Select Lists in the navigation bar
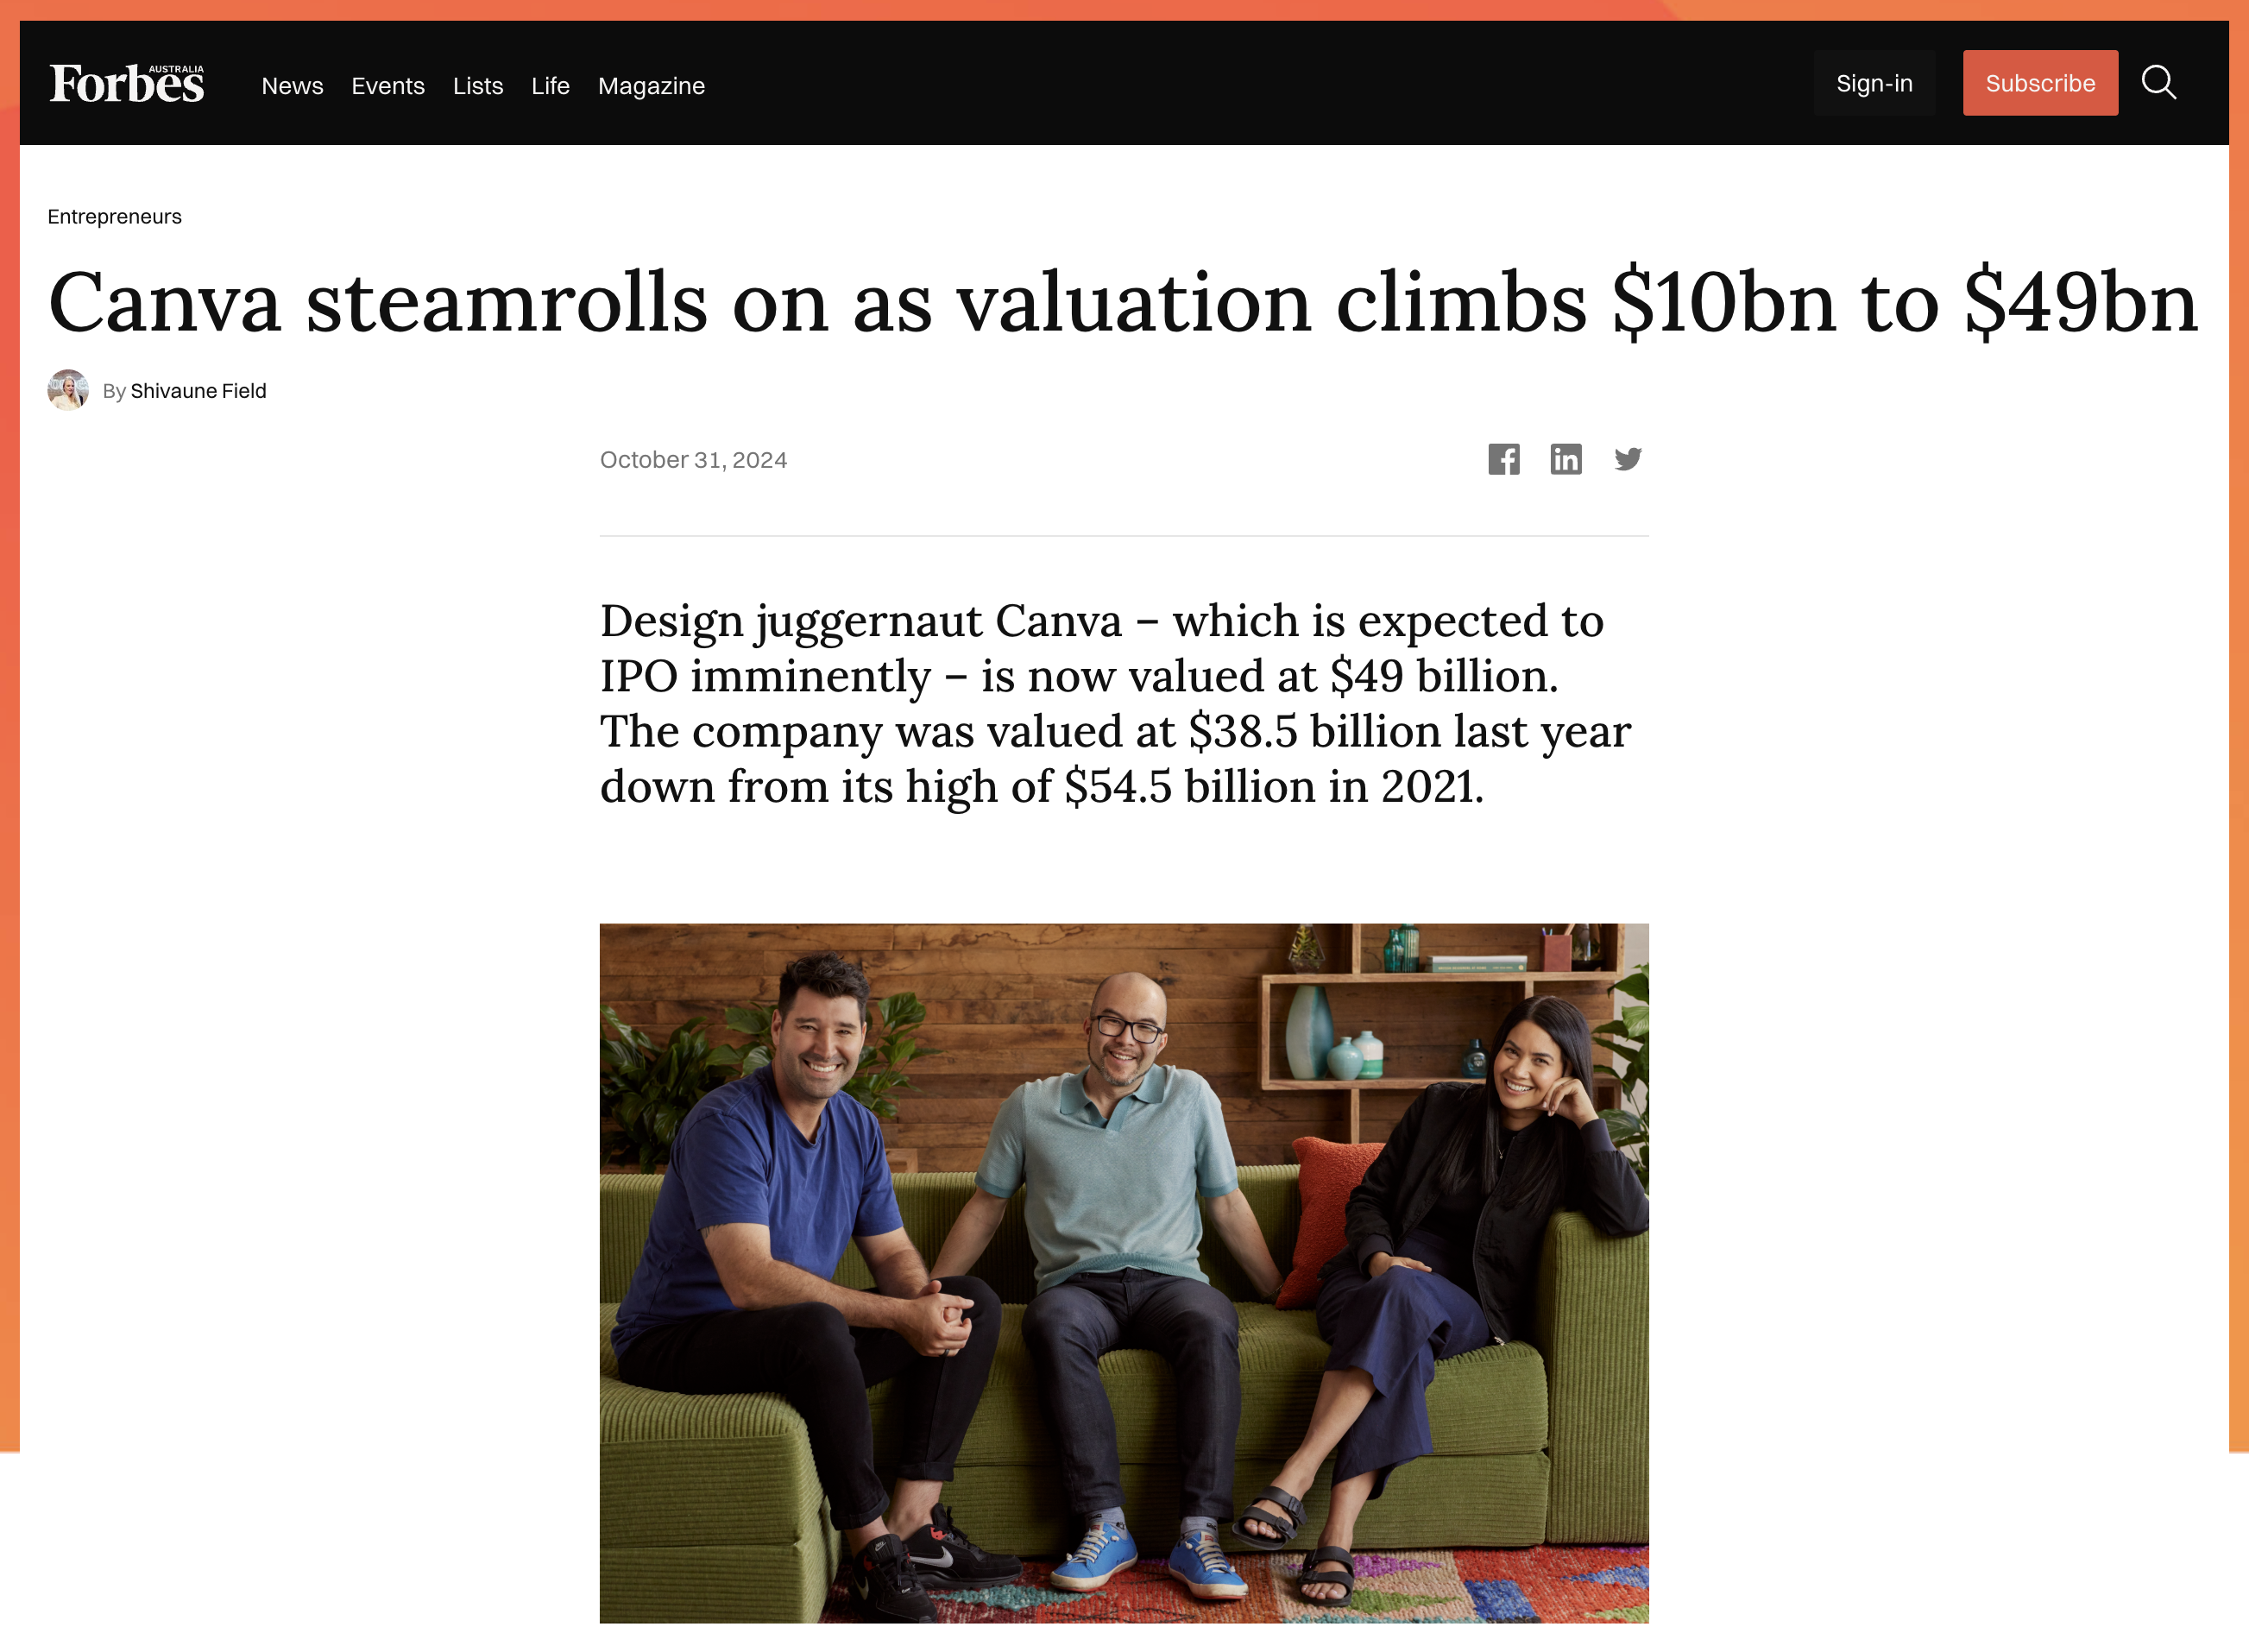Screen dimensions: 2249x1652 (478, 86)
